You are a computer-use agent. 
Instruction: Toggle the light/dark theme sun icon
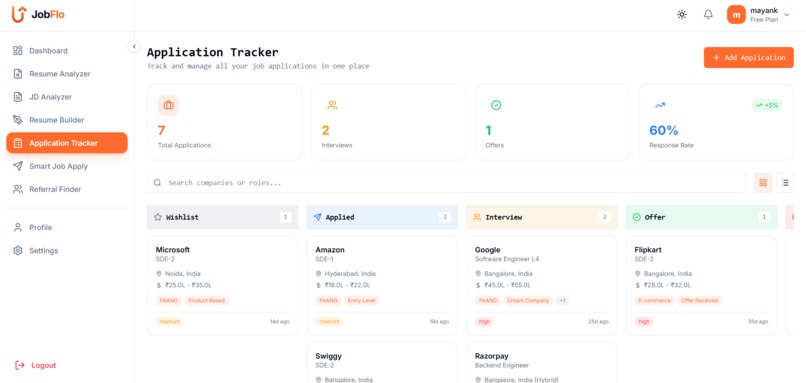[682, 15]
